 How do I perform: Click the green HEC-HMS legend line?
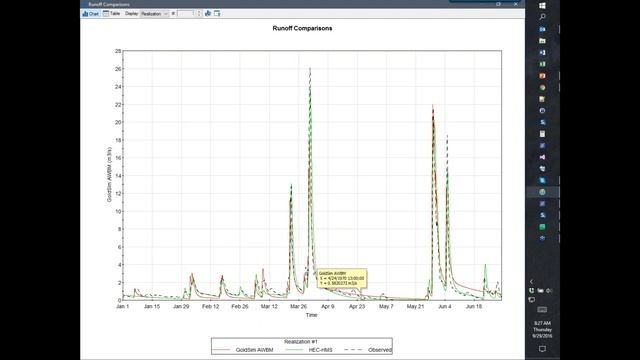294,350
